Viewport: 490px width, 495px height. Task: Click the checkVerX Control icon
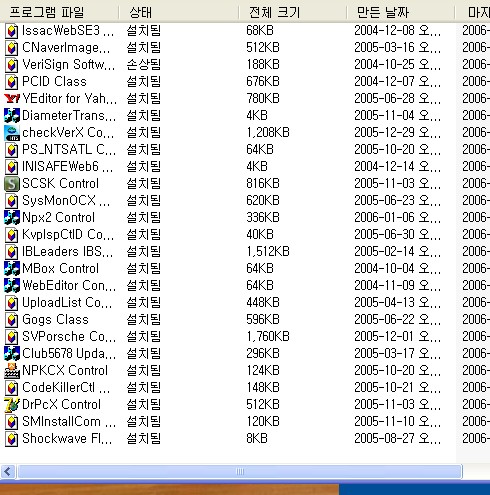pos(12,132)
